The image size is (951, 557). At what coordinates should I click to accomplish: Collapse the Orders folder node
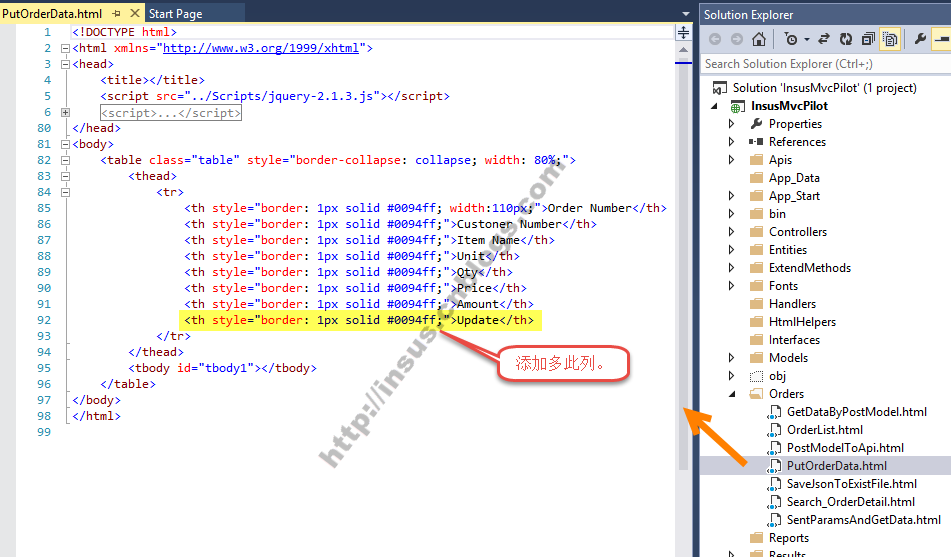(x=732, y=394)
